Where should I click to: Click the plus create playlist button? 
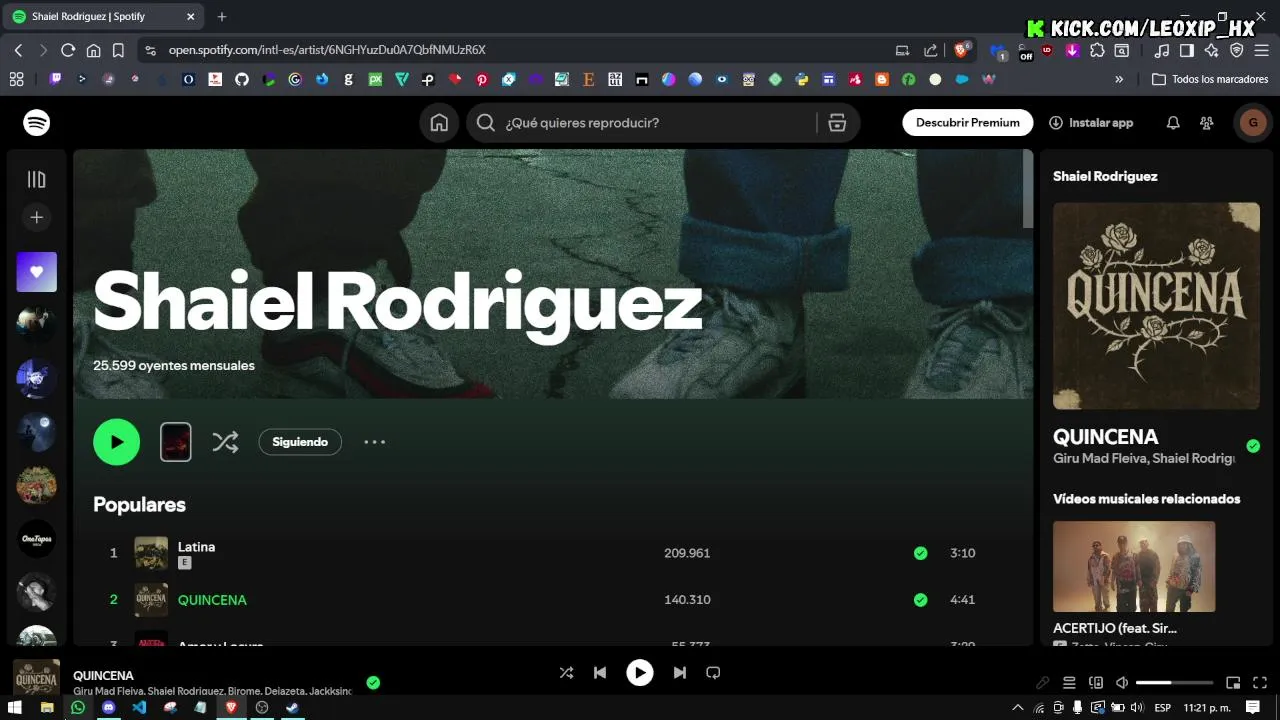click(37, 217)
